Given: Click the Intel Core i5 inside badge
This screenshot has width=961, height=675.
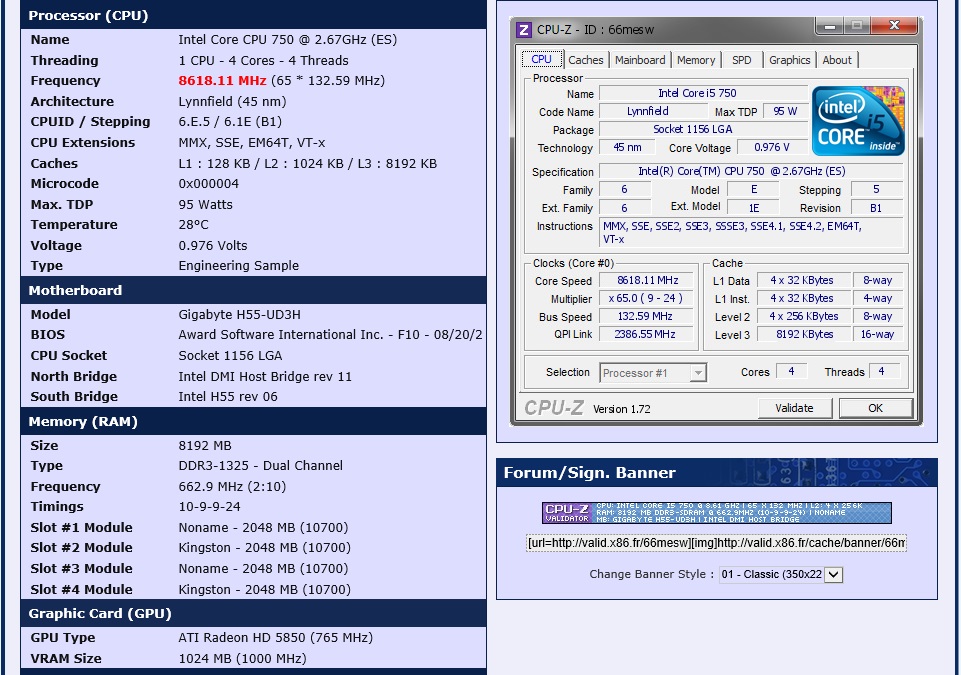Looking at the screenshot, I should point(857,121).
